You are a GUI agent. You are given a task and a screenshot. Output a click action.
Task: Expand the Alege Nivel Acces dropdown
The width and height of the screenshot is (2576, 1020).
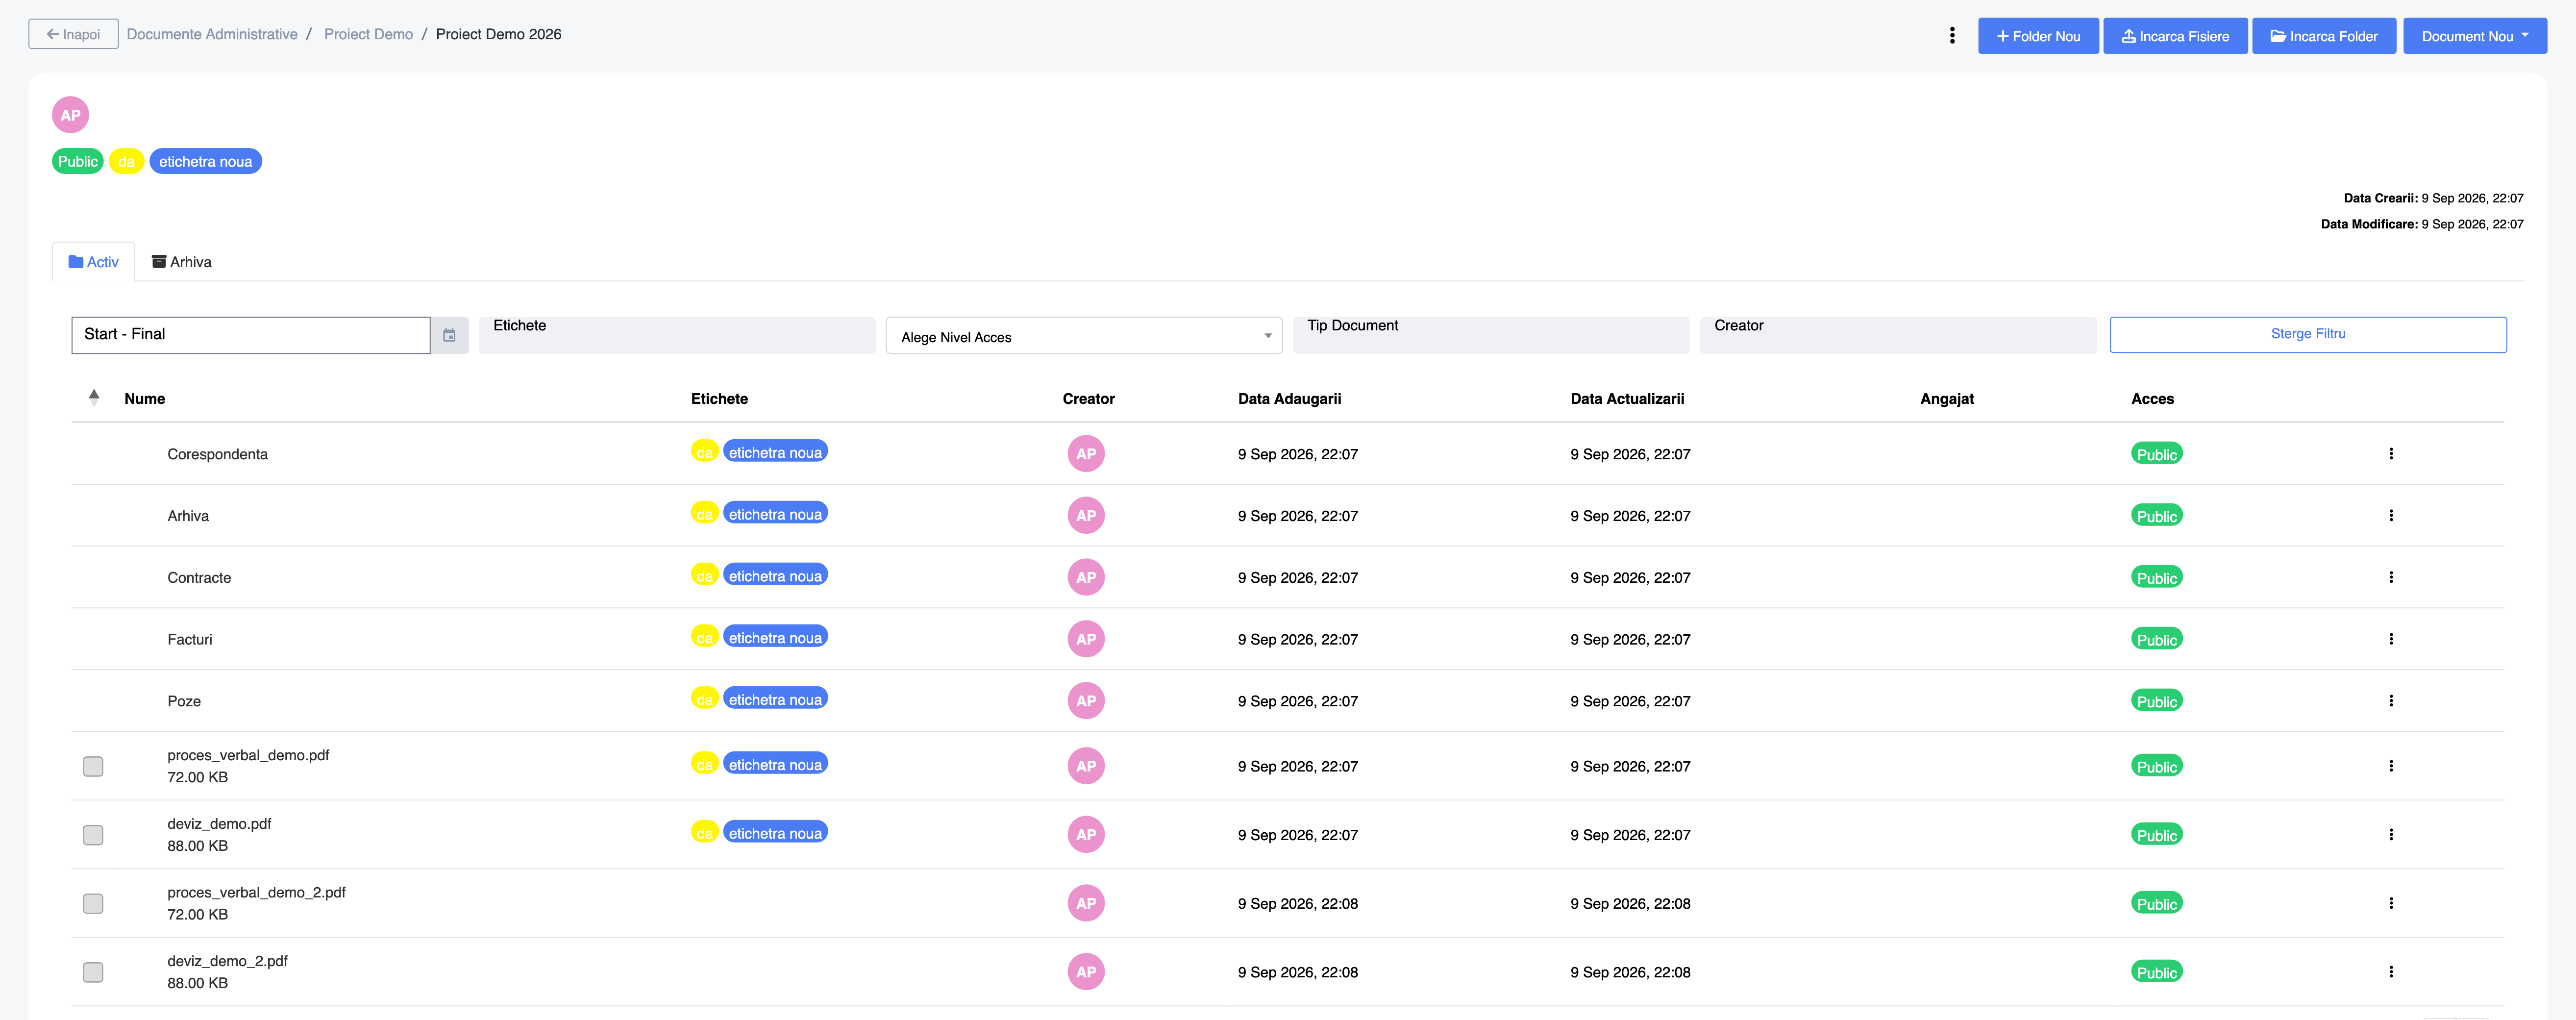coord(1084,336)
